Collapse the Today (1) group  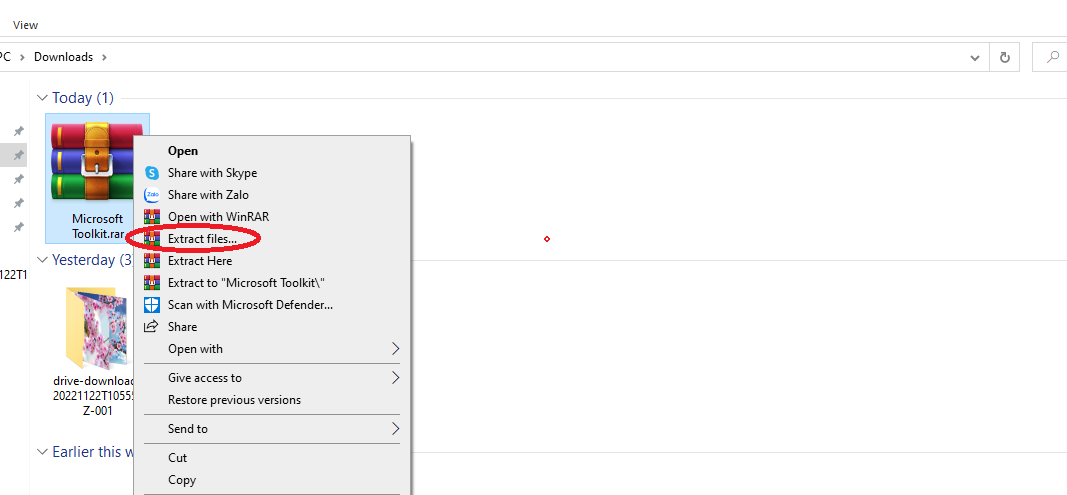pyautogui.click(x=43, y=98)
